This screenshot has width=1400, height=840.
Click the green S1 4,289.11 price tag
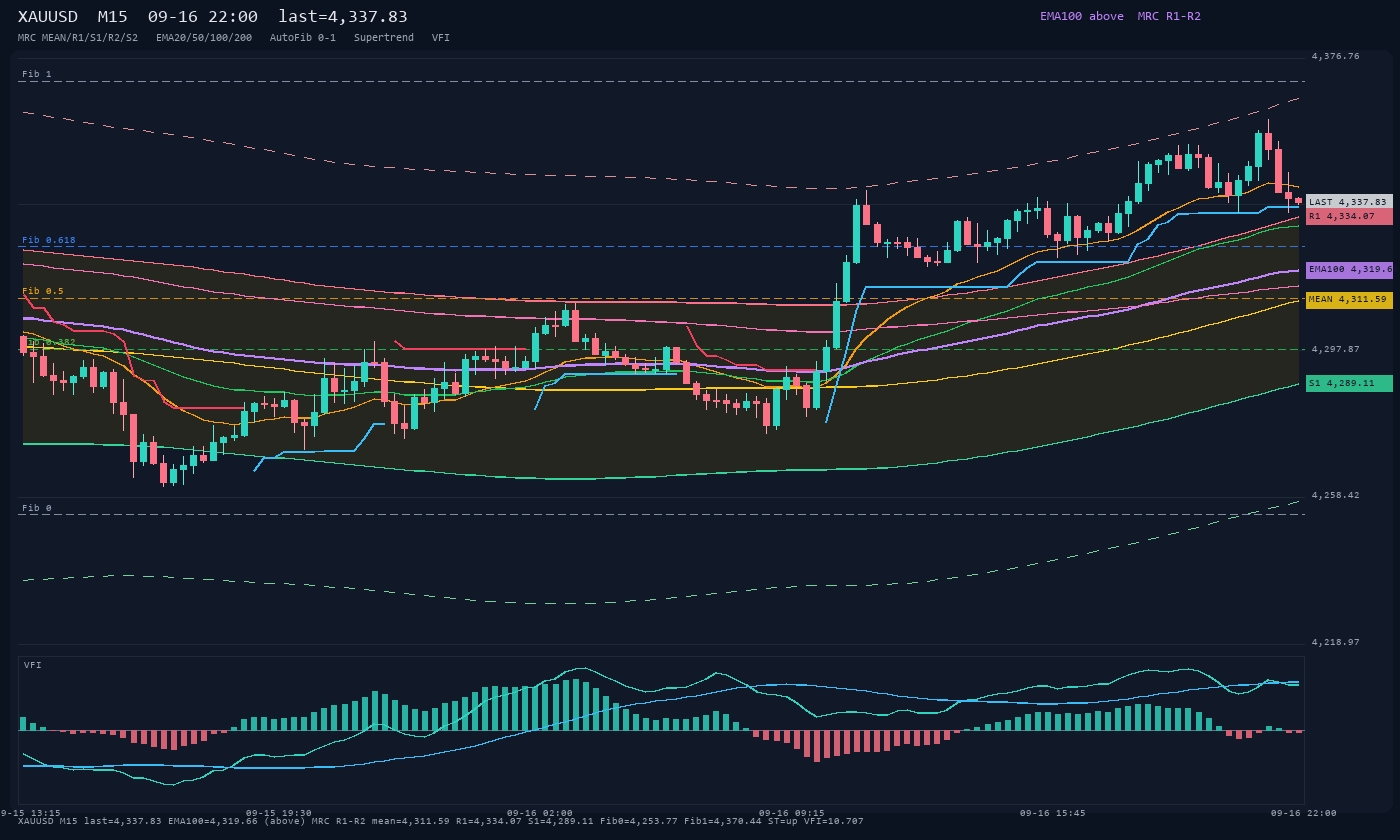[x=1349, y=383]
